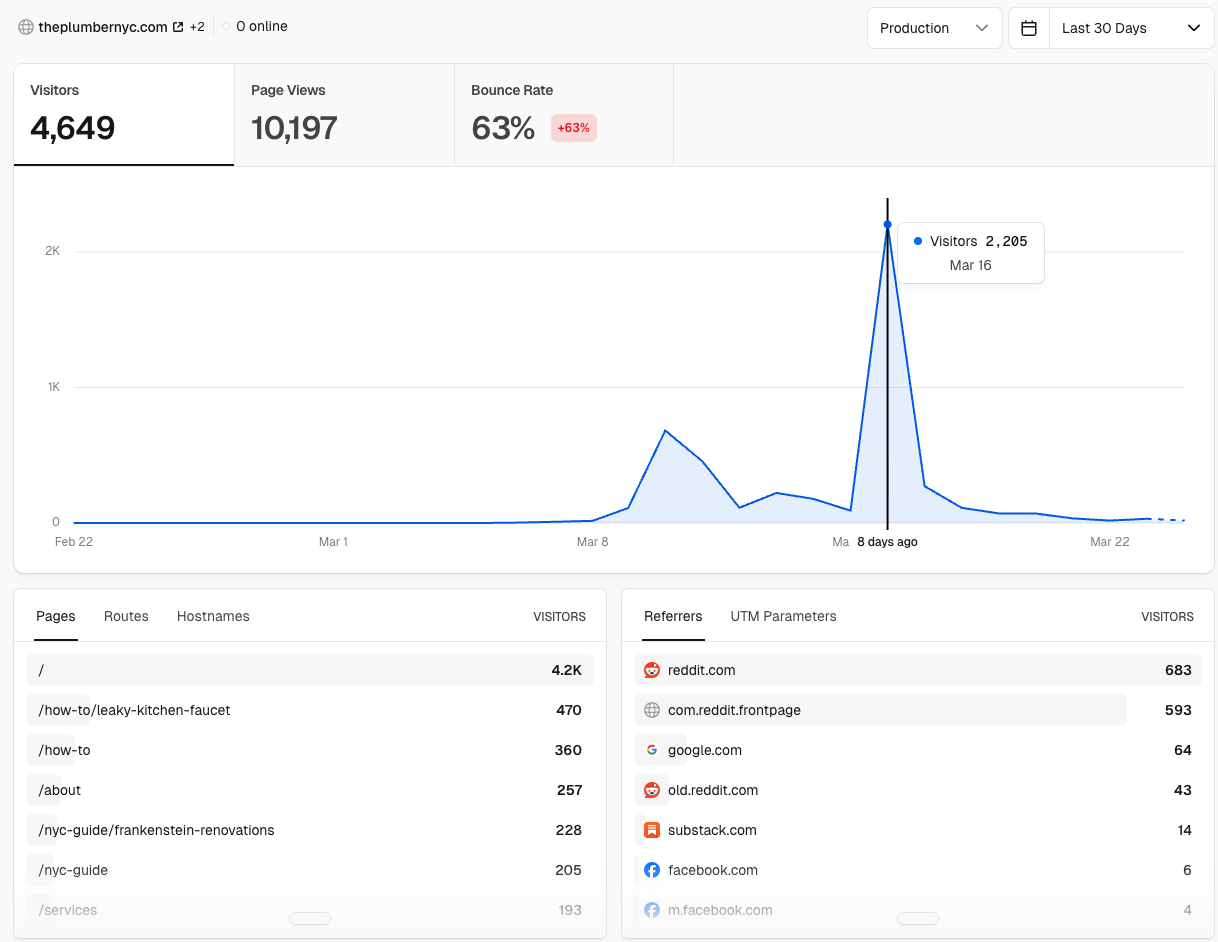Click the VISITORS header in Pages panel

click(560, 617)
